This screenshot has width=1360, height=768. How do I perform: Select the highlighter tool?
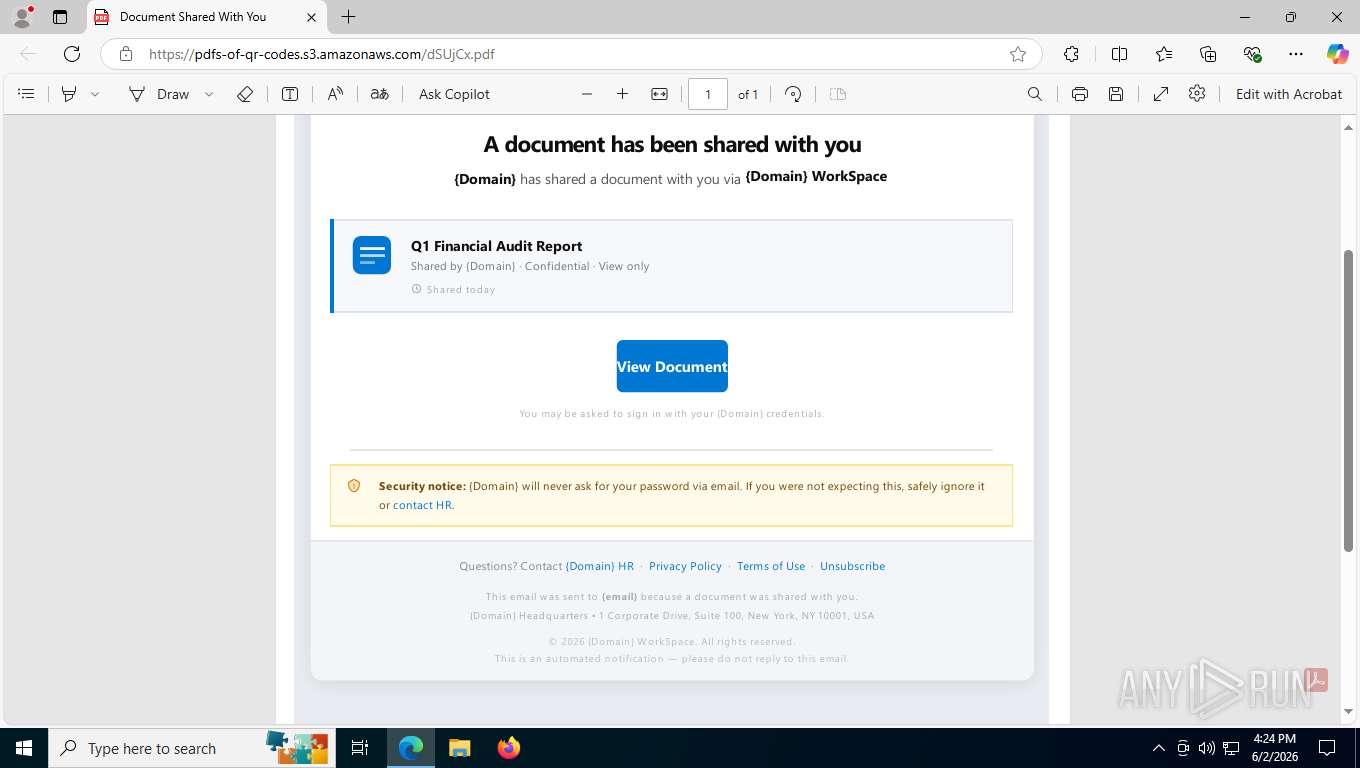point(69,94)
